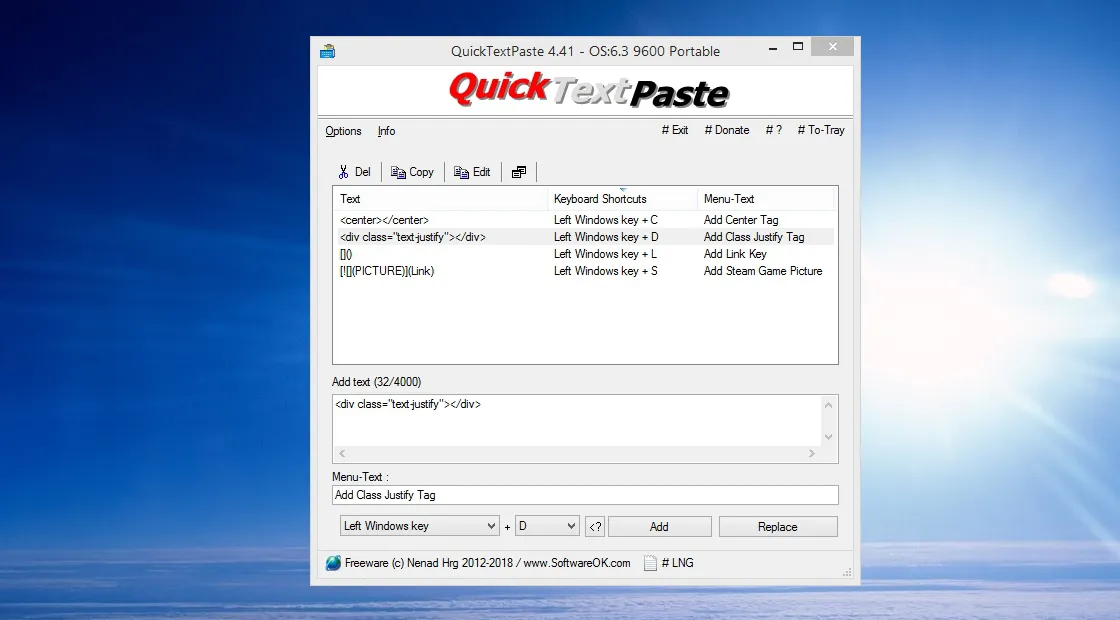The width and height of the screenshot is (1120, 620).
Task: Click the Left Windows key + S cell
Action: [x=606, y=271]
